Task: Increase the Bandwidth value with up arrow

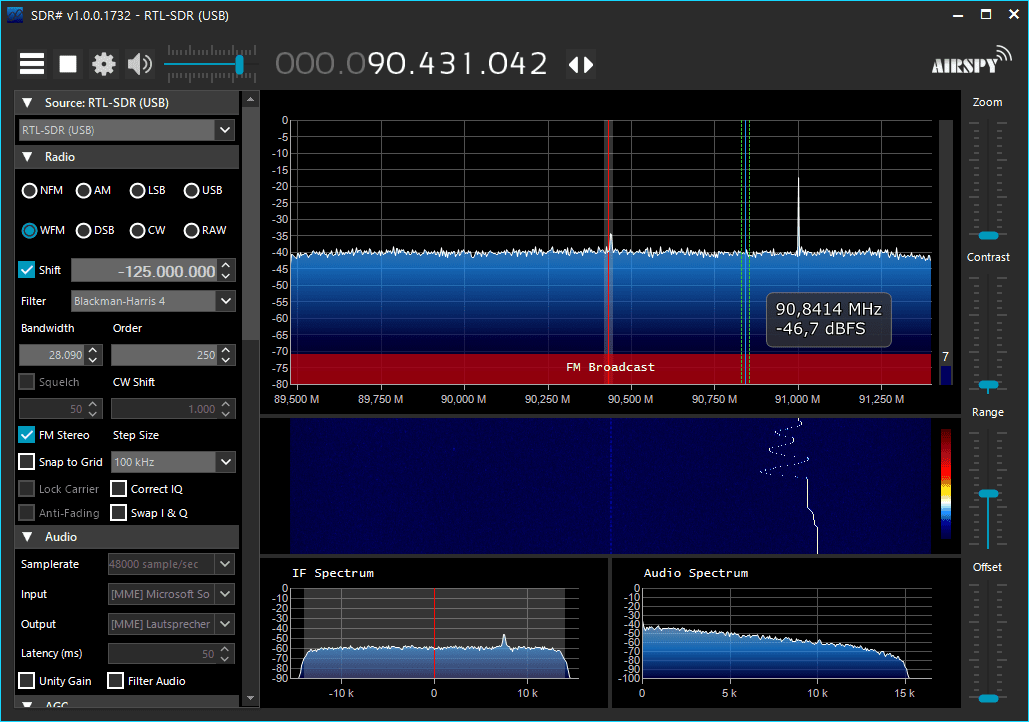Action: click(94, 350)
